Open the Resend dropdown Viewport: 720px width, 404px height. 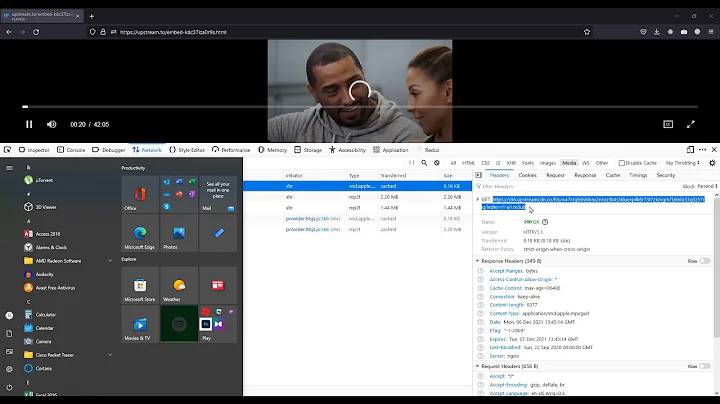click(x=707, y=186)
